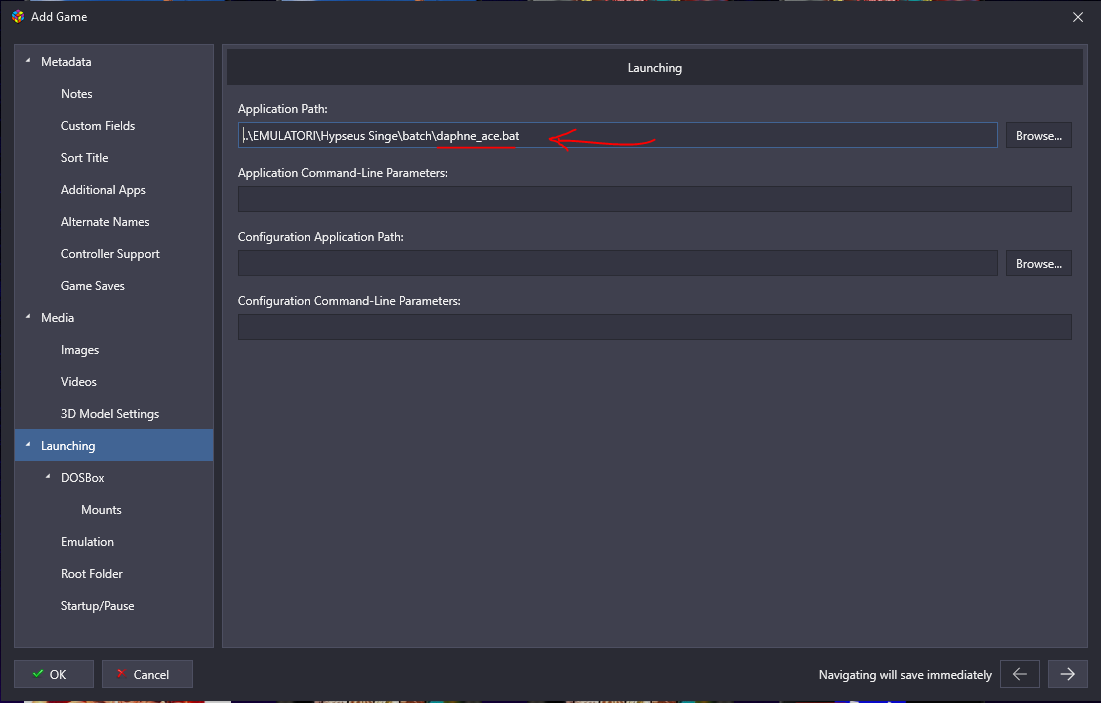Click the LaunchBox app icon in title bar
This screenshot has width=1101, height=703.
[x=18, y=16]
